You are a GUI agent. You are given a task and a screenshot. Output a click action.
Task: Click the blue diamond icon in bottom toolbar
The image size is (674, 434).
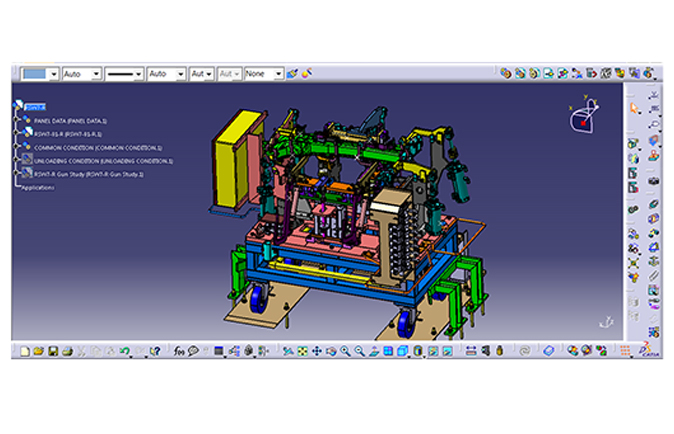548,351
